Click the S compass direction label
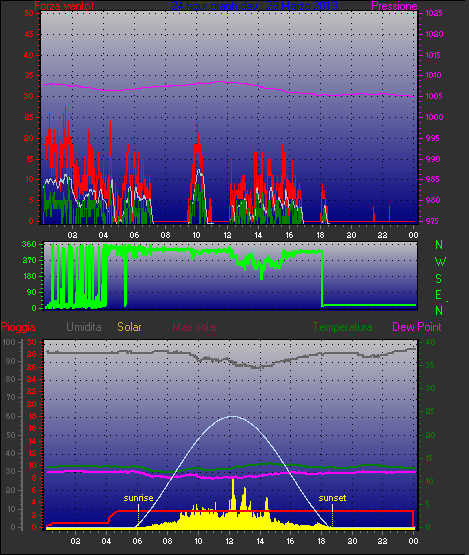 coord(439,279)
